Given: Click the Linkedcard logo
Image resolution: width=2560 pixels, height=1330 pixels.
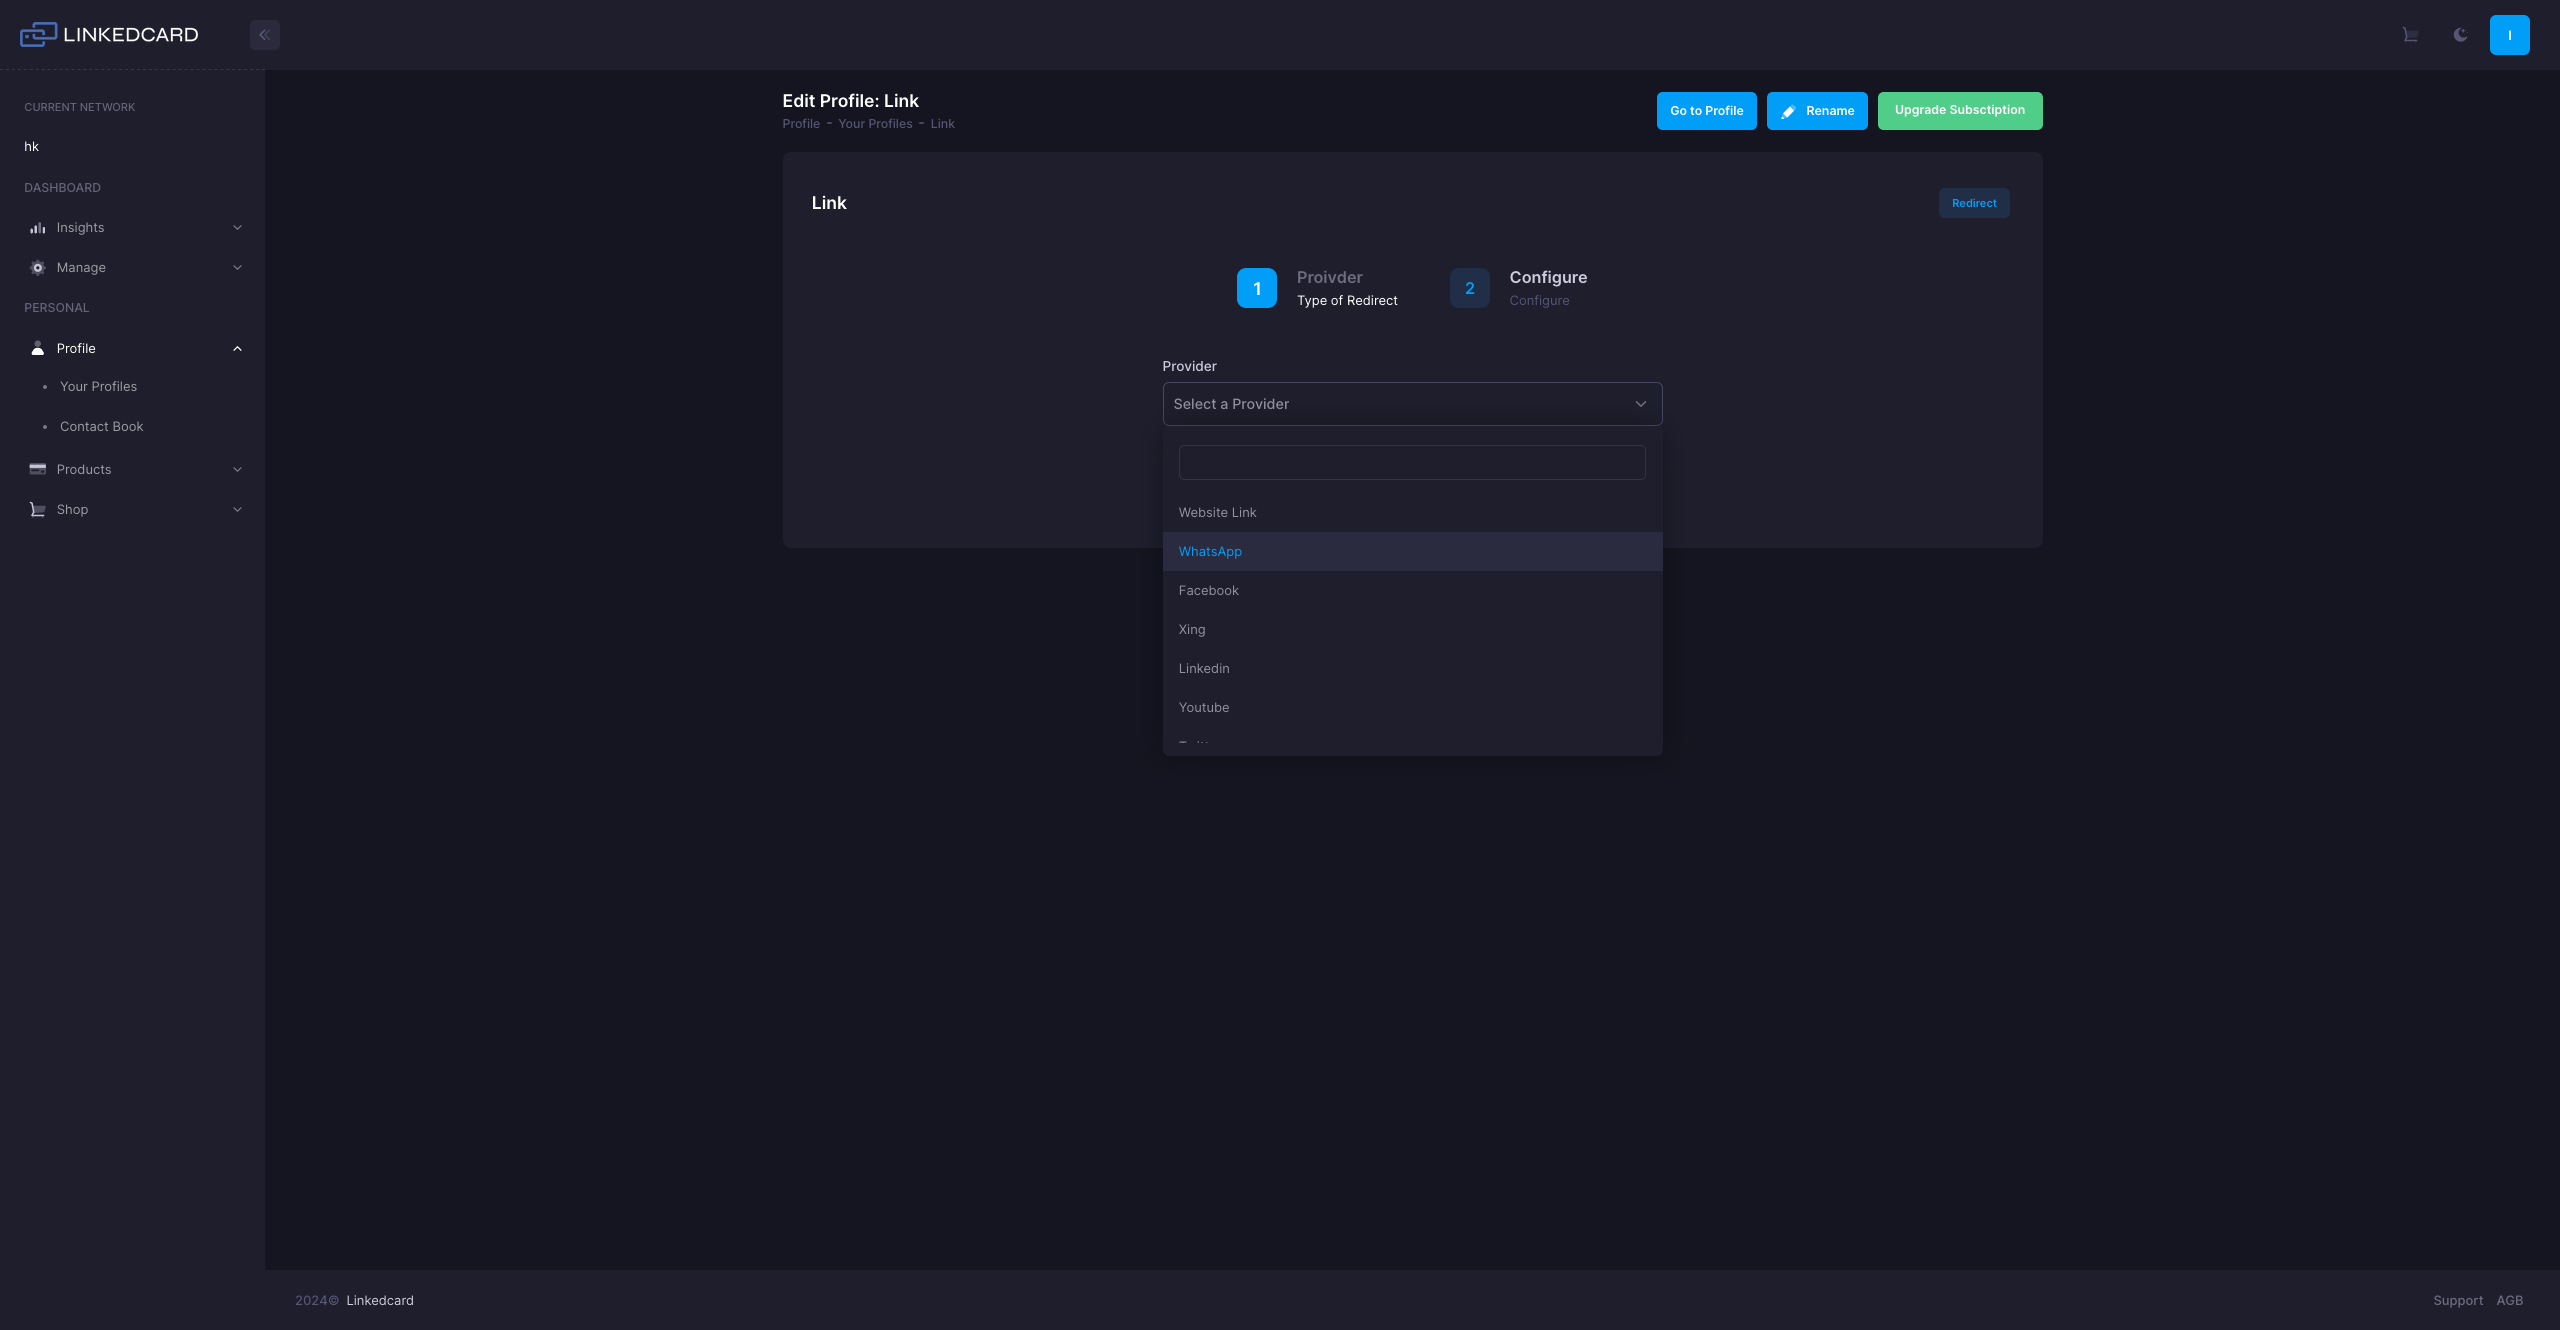Looking at the screenshot, I should pyautogui.click(x=109, y=35).
